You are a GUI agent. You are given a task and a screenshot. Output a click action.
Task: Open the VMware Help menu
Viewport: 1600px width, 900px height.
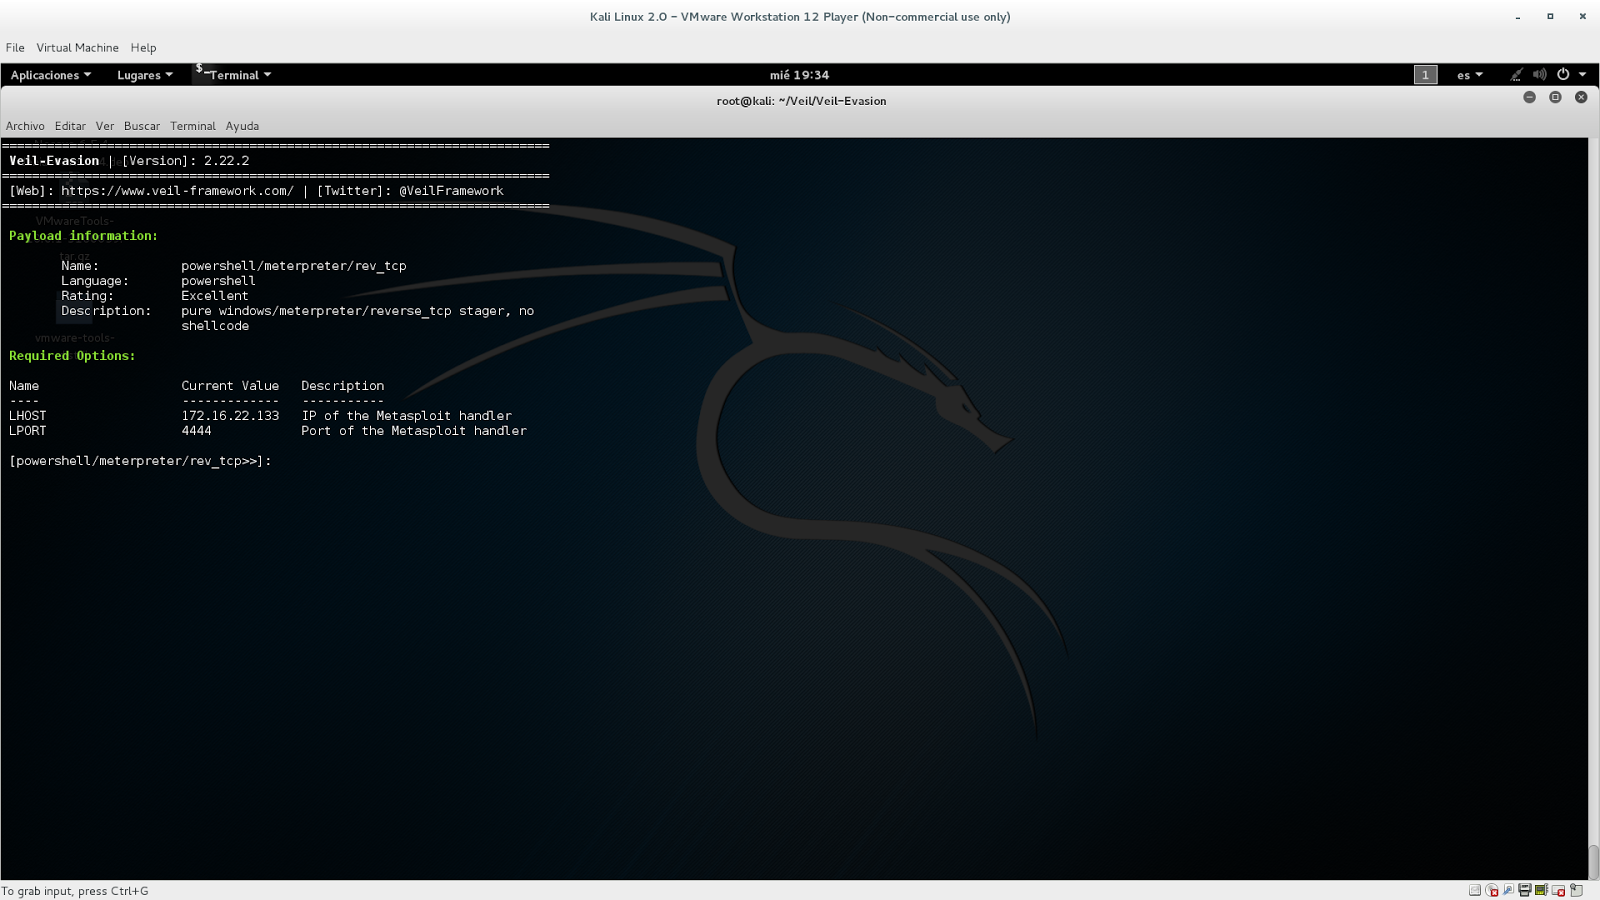click(x=143, y=47)
